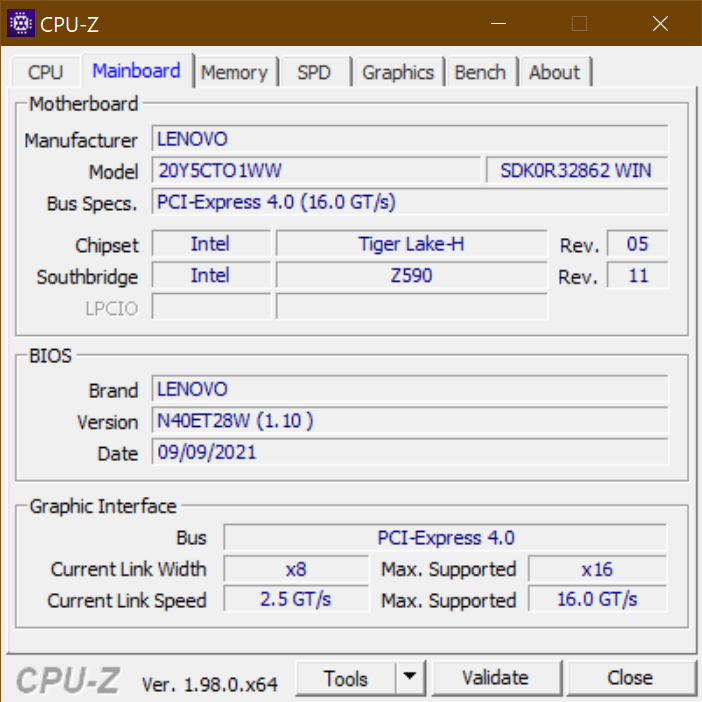702x702 pixels.
Task: Expand the Tools dropdown arrow
Action: 410,677
